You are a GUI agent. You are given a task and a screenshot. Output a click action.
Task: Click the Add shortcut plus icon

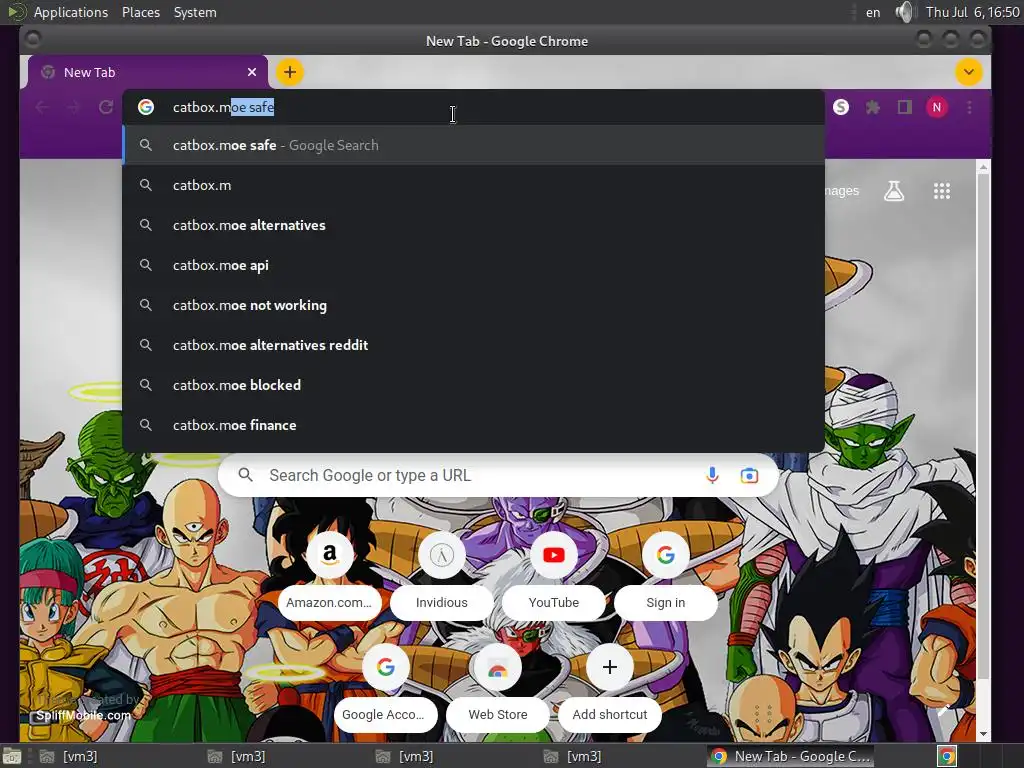[x=610, y=667]
